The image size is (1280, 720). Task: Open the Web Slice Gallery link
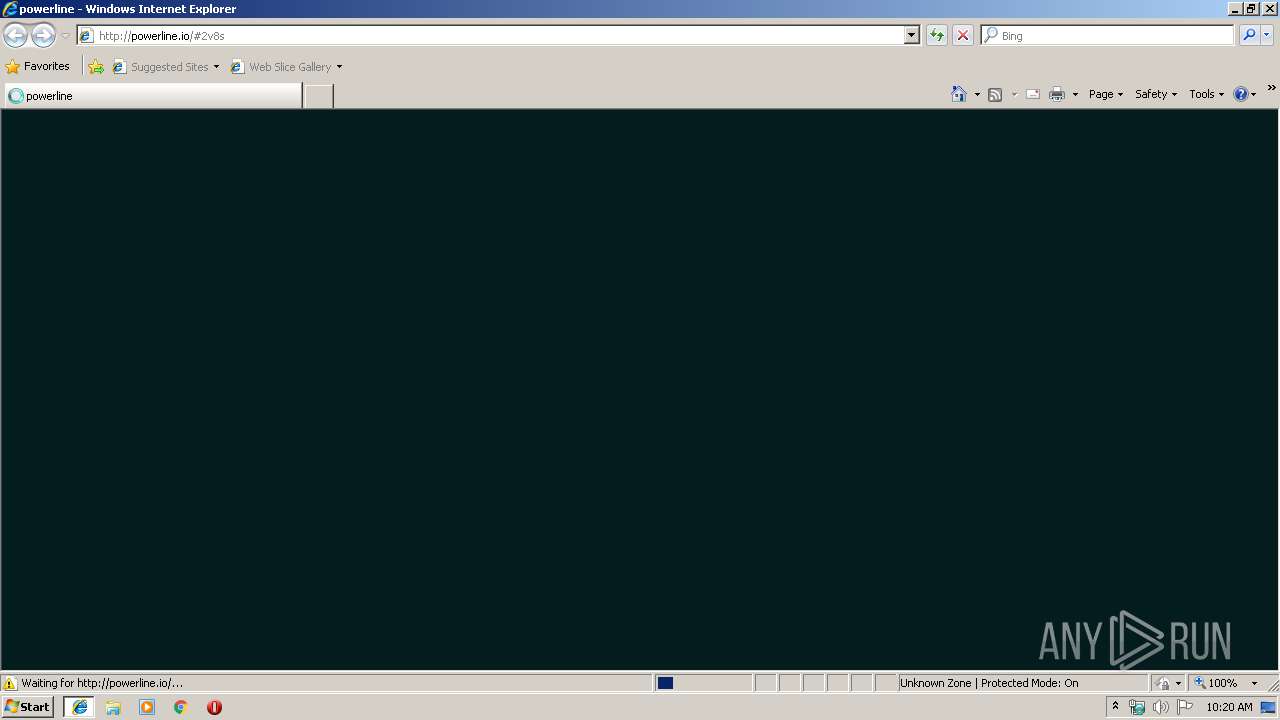pyautogui.click(x=282, y=67)
